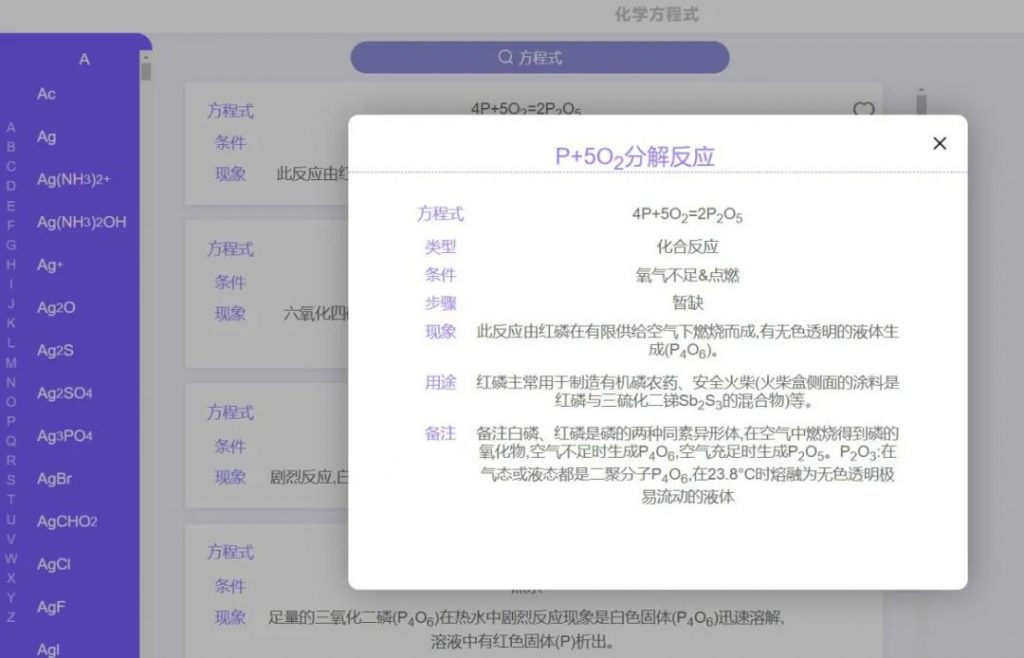Click the sidebar header letter A
The image size is (1024, 658).
tap(84, 59)
